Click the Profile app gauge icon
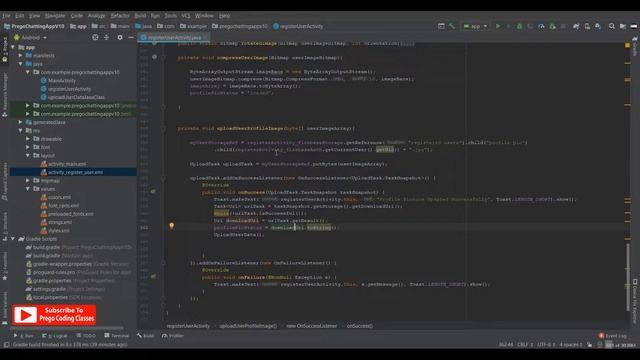Image resolution: width=640 pixels, height=360 pixels. tap(541, 26)
